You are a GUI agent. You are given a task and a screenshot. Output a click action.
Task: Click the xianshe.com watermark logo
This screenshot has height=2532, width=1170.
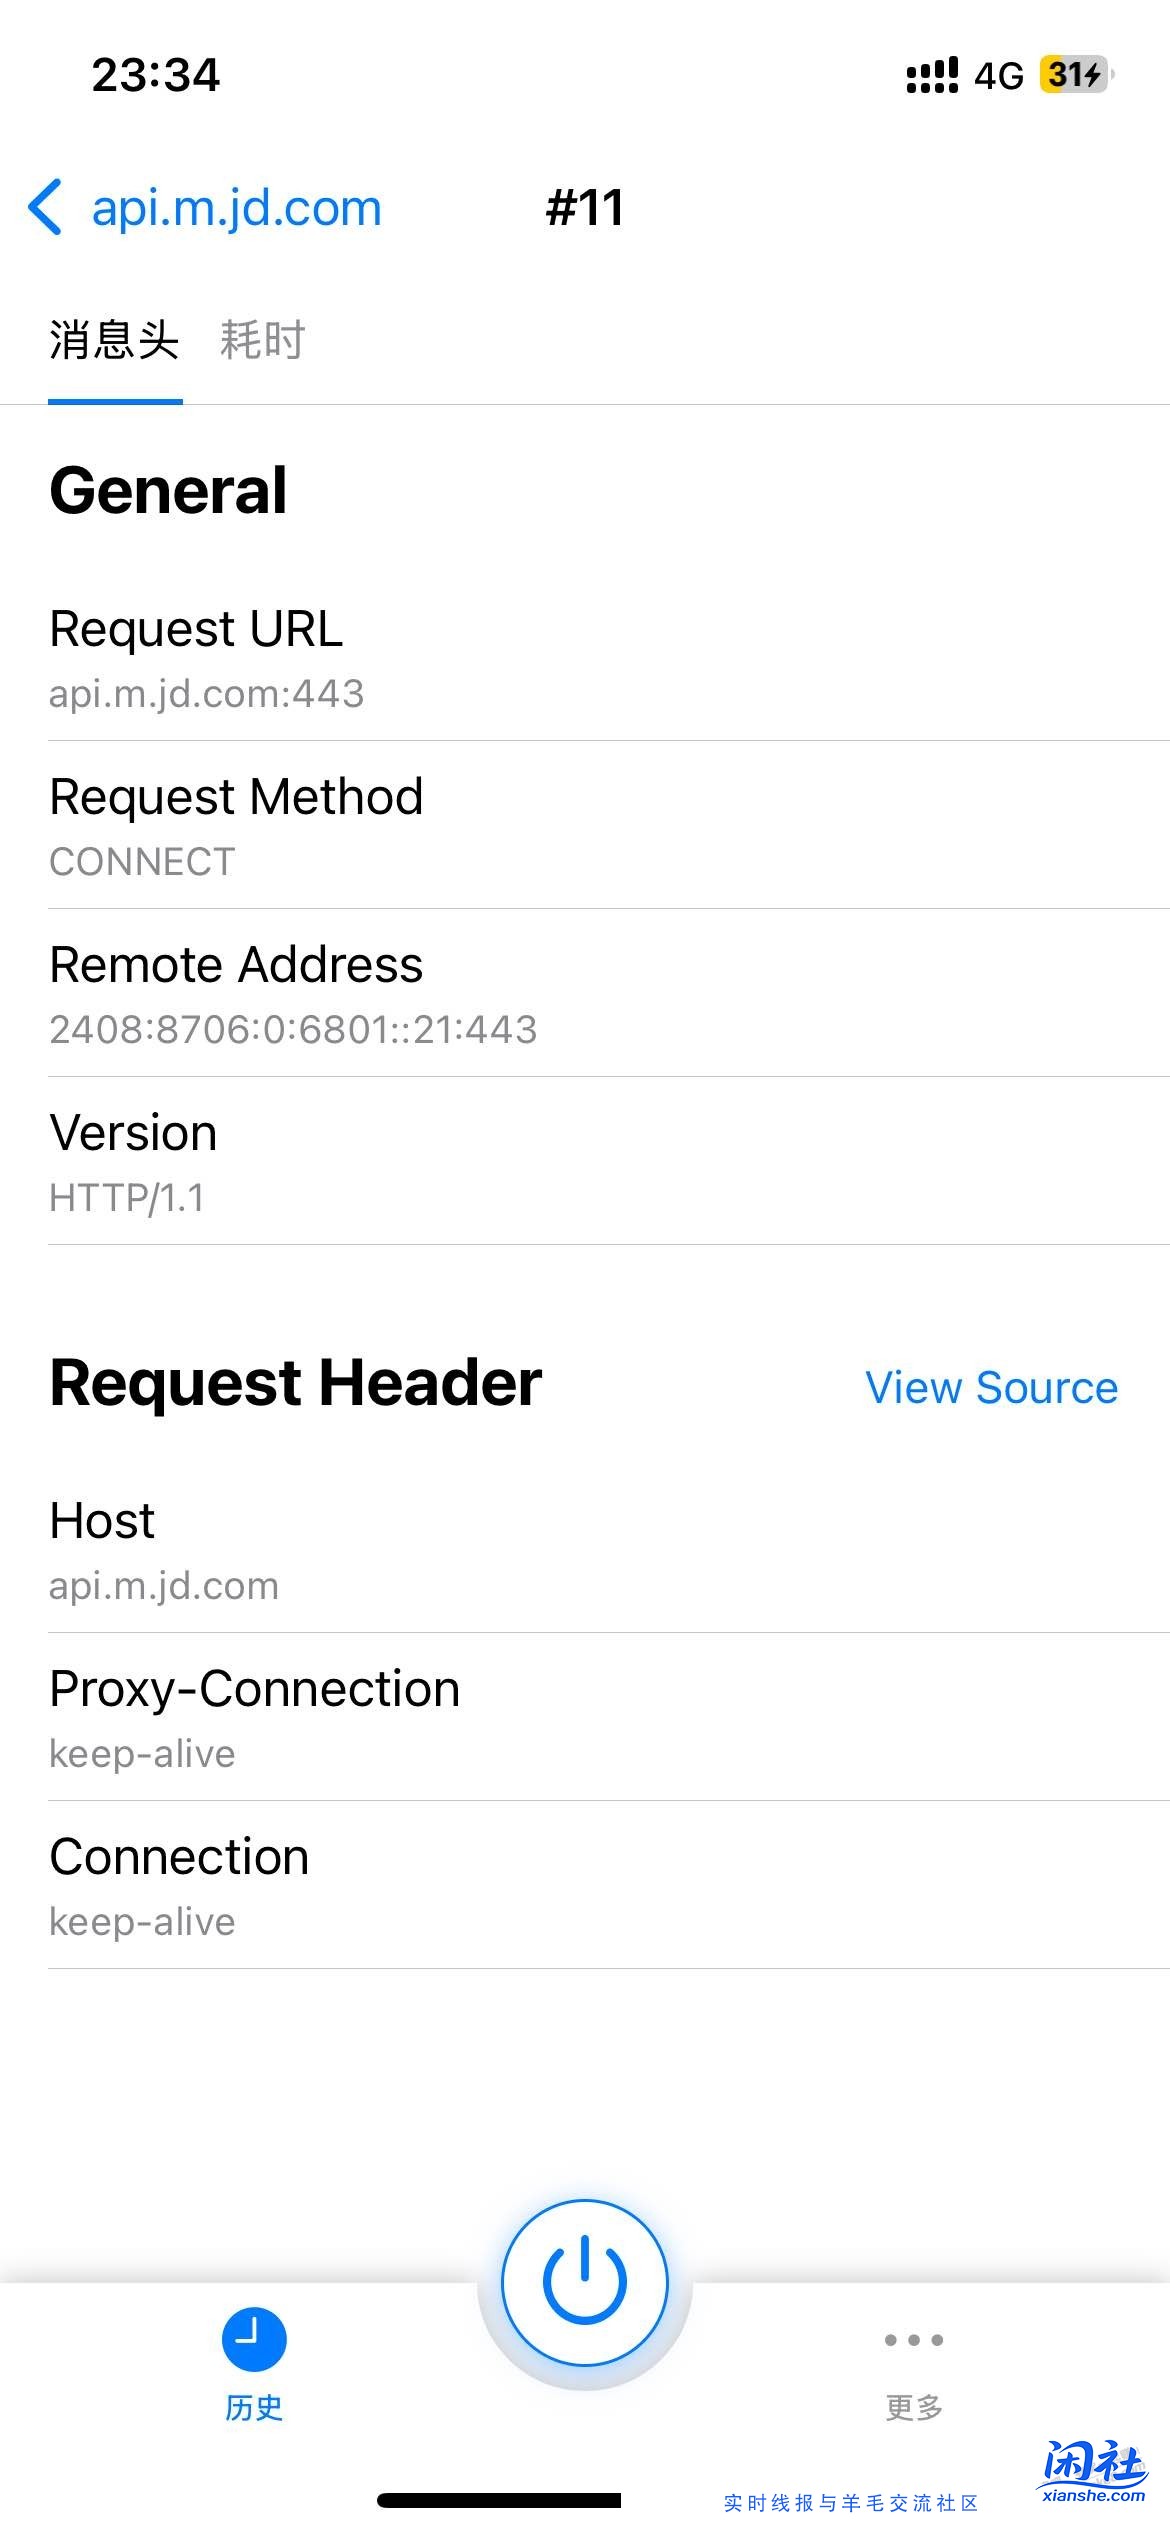1092,2472
